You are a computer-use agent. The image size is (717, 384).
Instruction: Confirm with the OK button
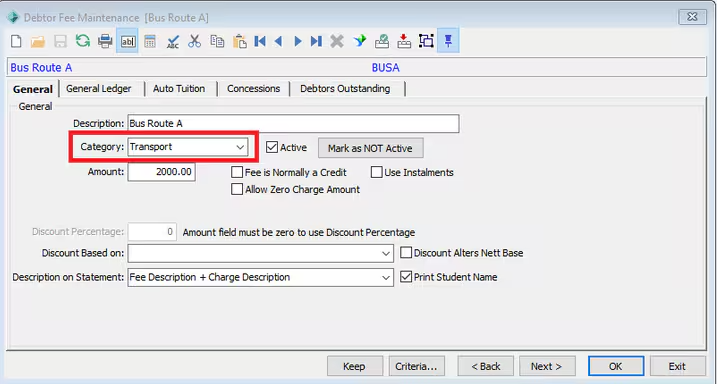click(x=615, y=366)
